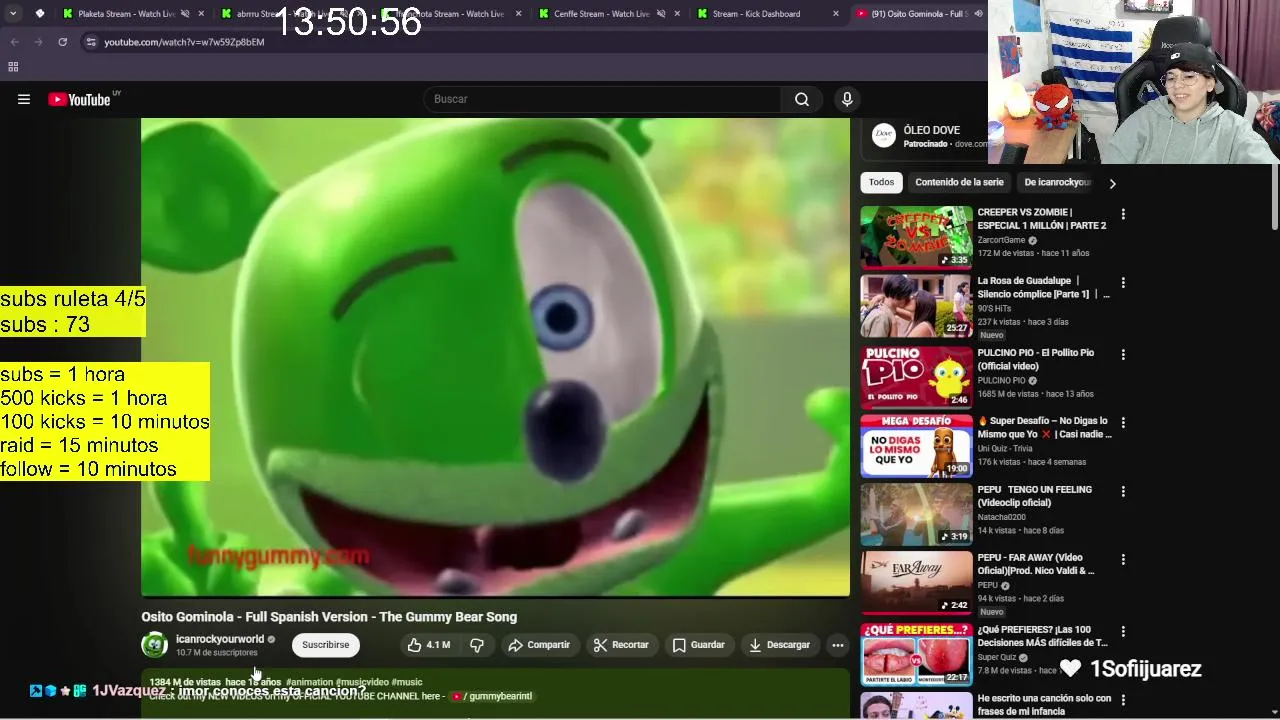
Task: Click the #music hashtag
Action: point(407,682)
